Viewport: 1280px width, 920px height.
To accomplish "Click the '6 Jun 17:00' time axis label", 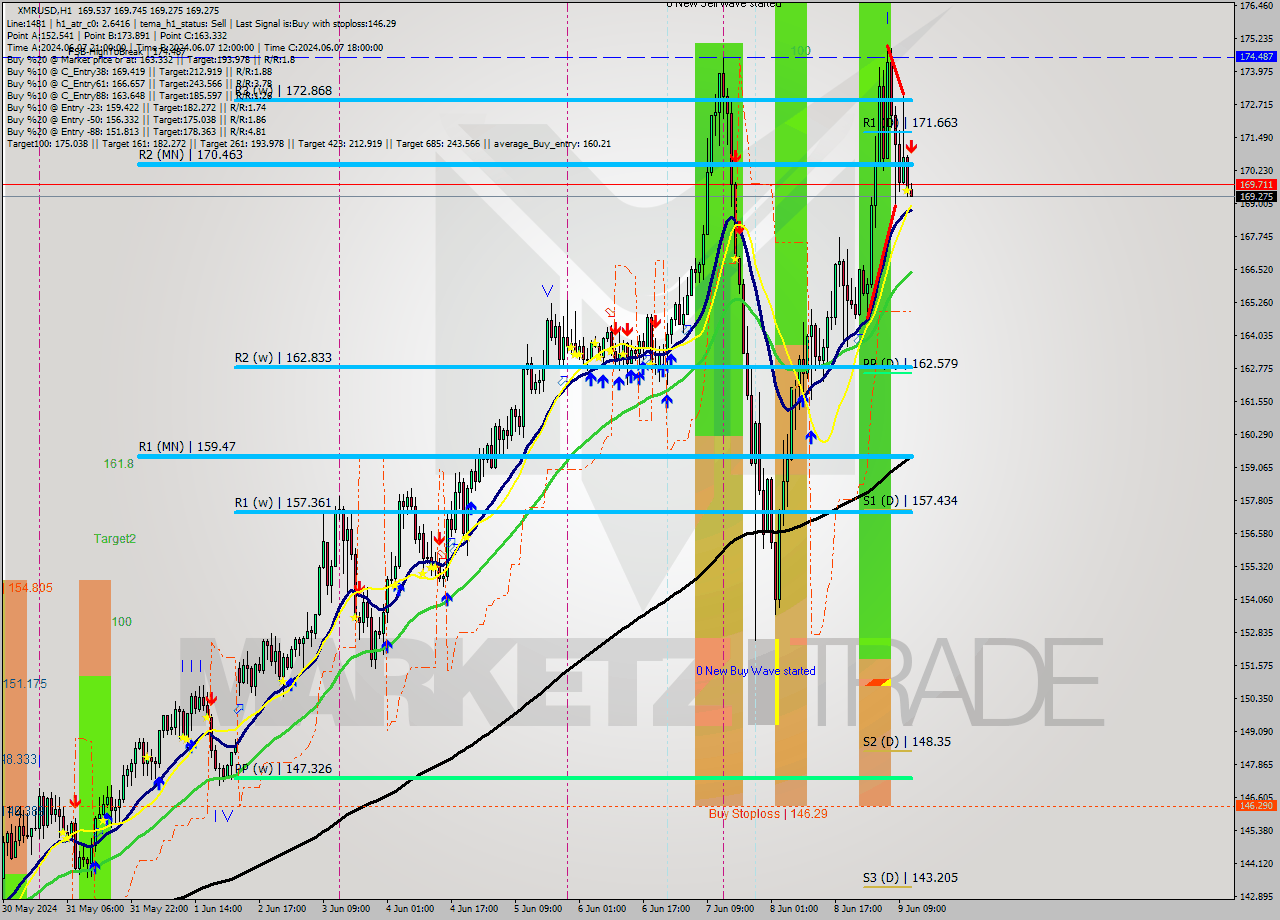I will 667,909.
